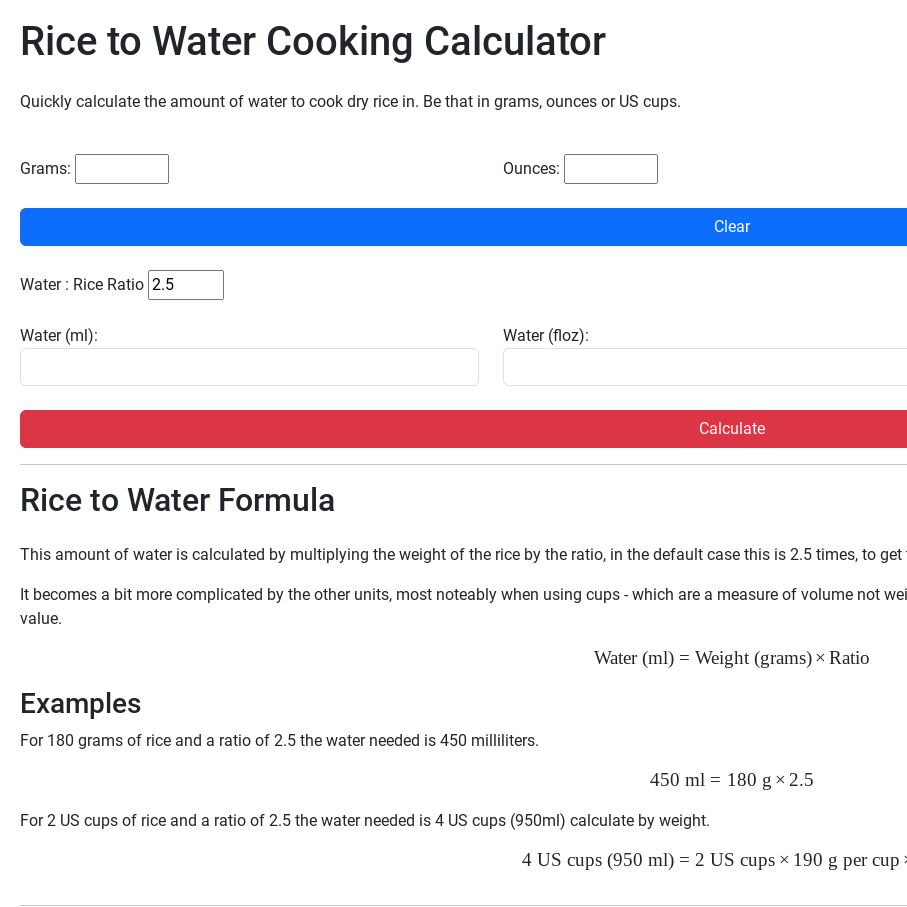Click the 'Ounces:' label text
This screenshot has width=907, height=907.
click(531, 169)
